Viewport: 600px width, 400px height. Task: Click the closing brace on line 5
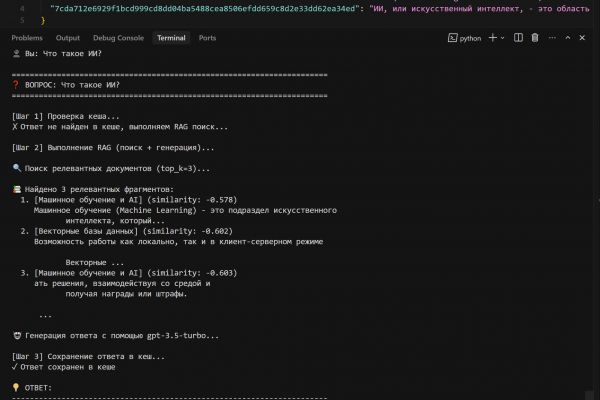[x=43, y=20]
